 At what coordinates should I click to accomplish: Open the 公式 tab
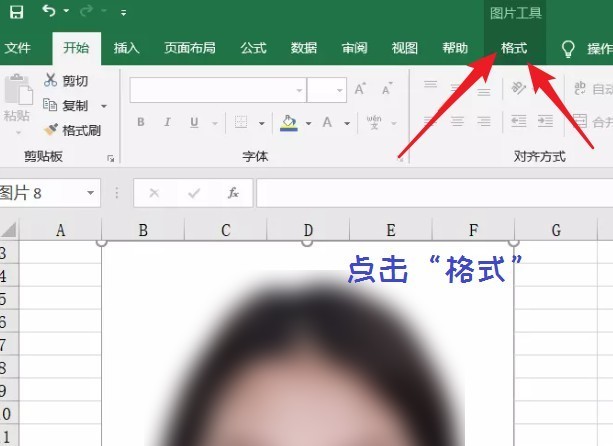point(253,48)
